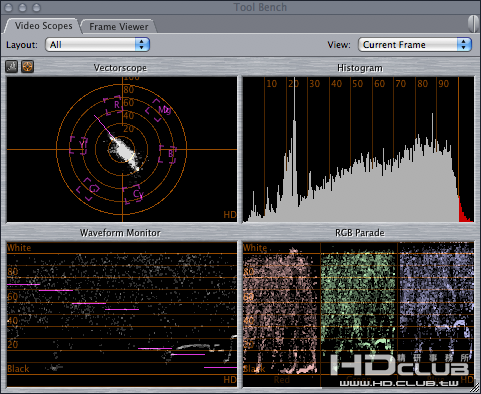Image resolution: width=481 pixels, height=394 pixels.
Task: Click the resize grip at window corner
Action: (x=474, y=388)
